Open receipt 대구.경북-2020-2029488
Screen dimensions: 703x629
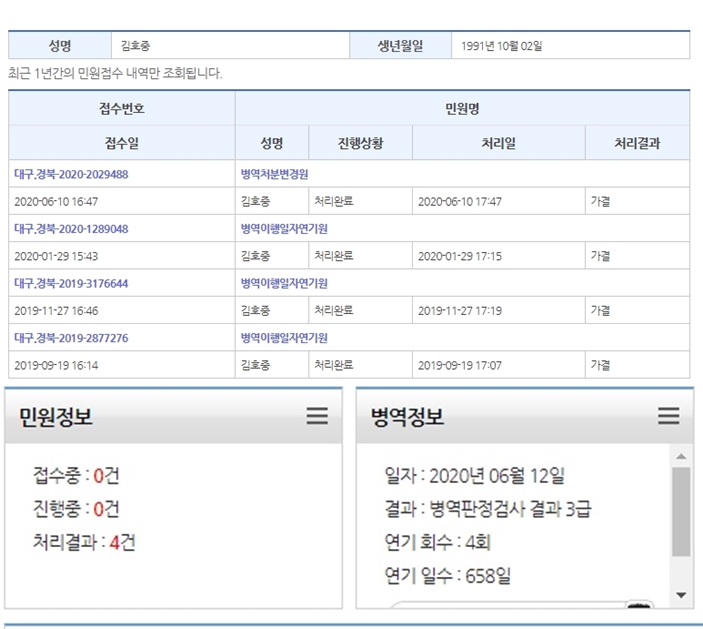point(71,174)
